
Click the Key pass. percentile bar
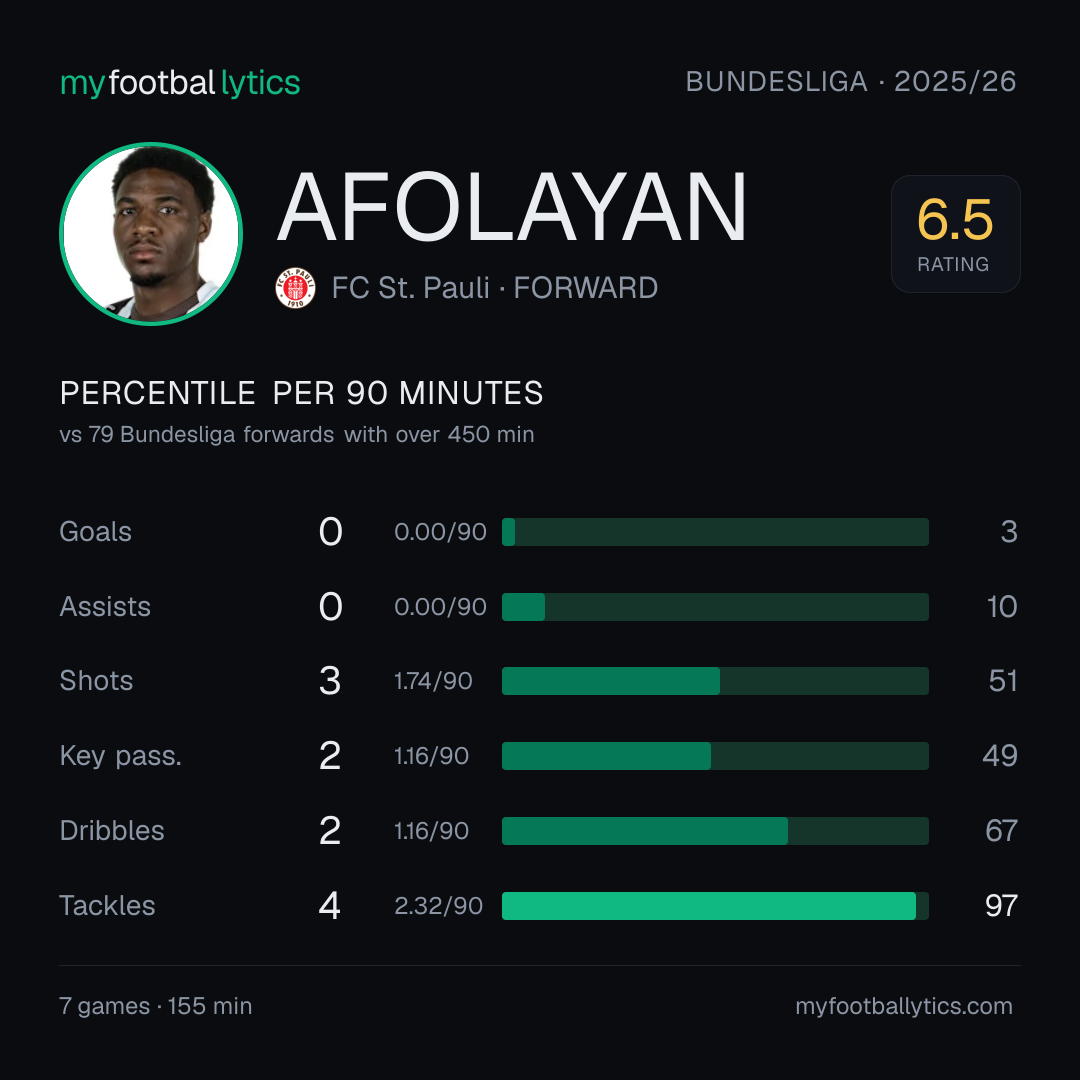tap(715, 756)
